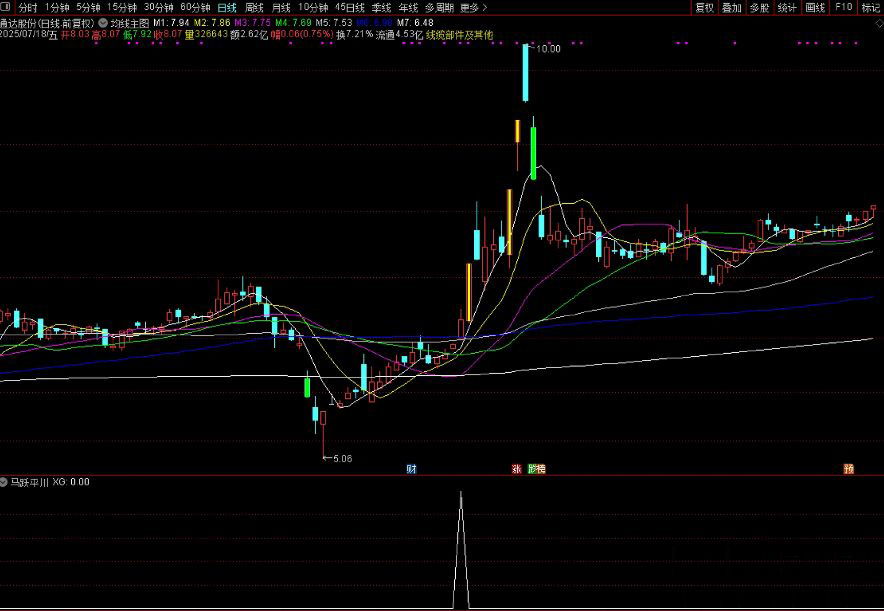884x611 pixels.
Task: Open F10 company information
Action: pyautogui.click(x=843, y=7)
